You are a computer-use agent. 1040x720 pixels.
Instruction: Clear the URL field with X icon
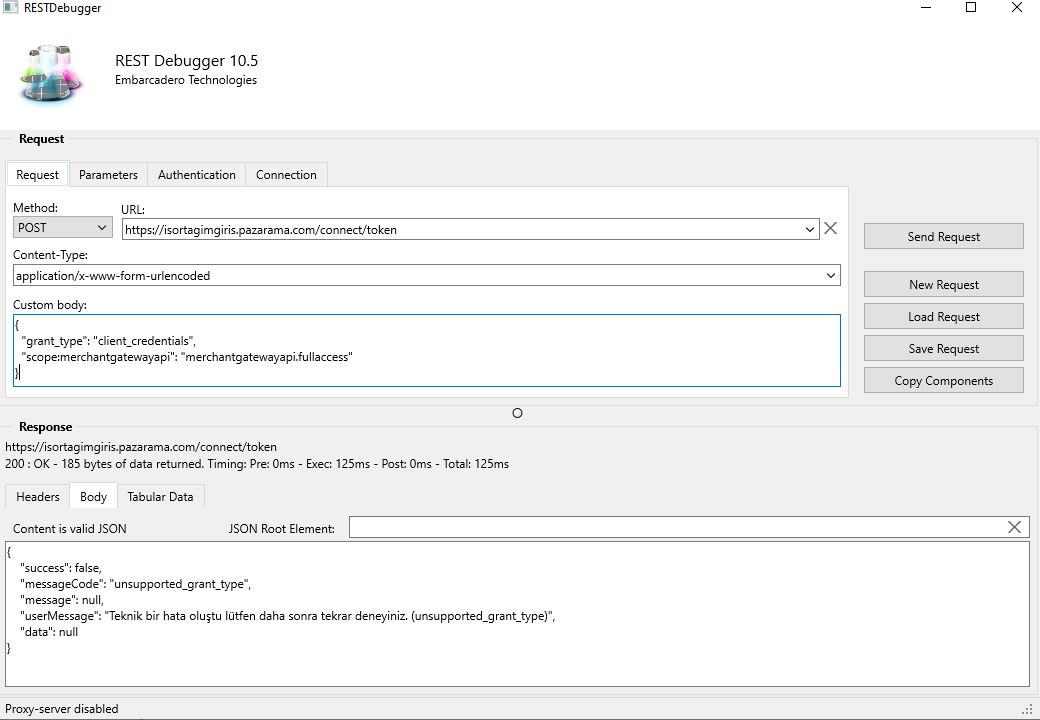(830, 229)
